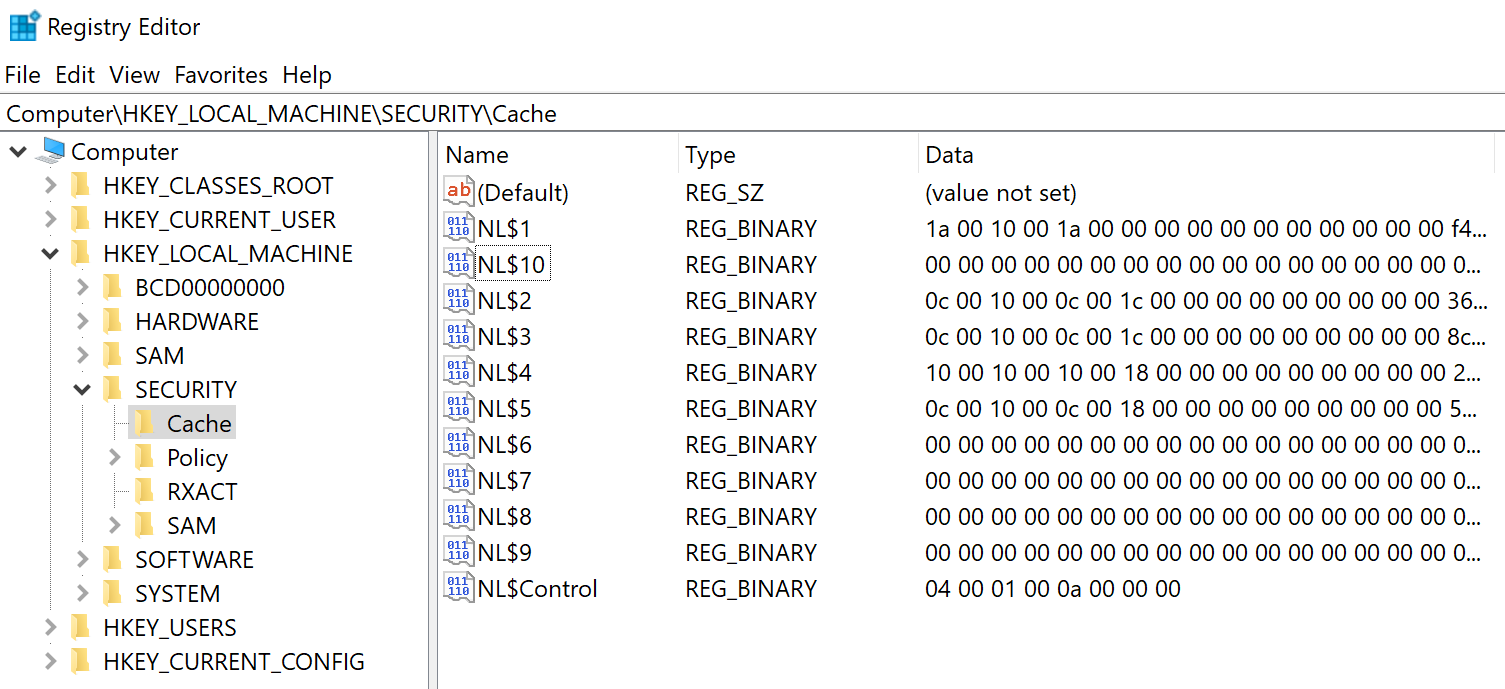Click the Registry Editor icon in the title bar

pos(22,24)
